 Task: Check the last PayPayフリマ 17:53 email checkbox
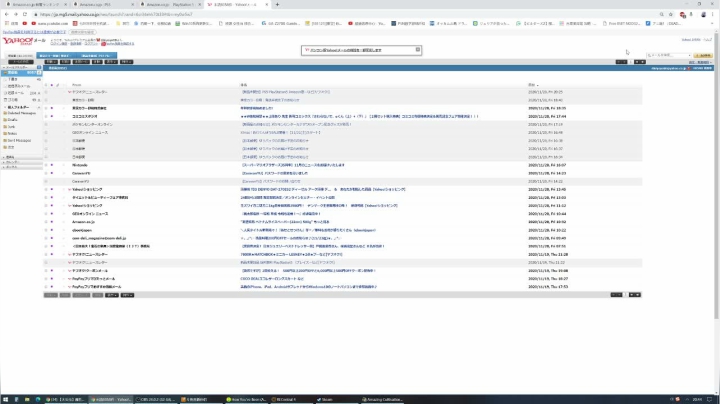click(46, 286)
